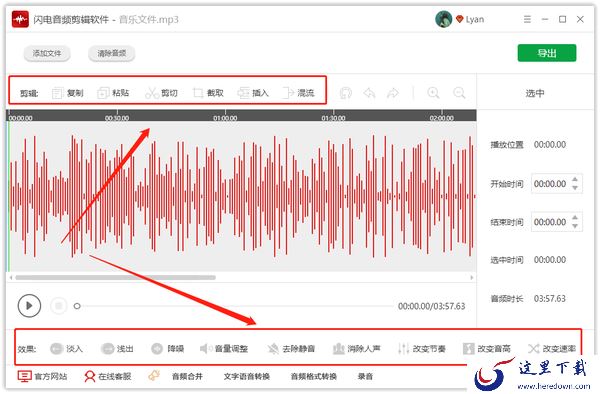The image size is (600, 394).
Task: Choose the Insert (插入) tool
Action: coord(253,93)
